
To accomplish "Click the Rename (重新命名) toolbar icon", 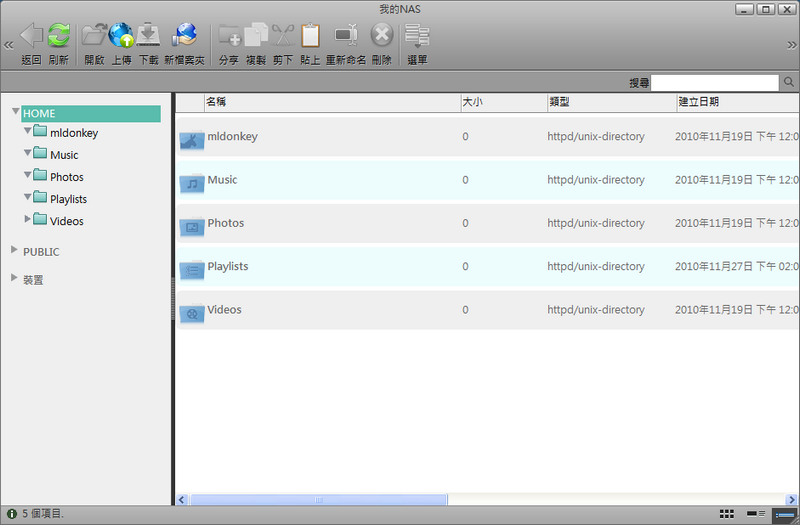I will (x=346, y=36).
